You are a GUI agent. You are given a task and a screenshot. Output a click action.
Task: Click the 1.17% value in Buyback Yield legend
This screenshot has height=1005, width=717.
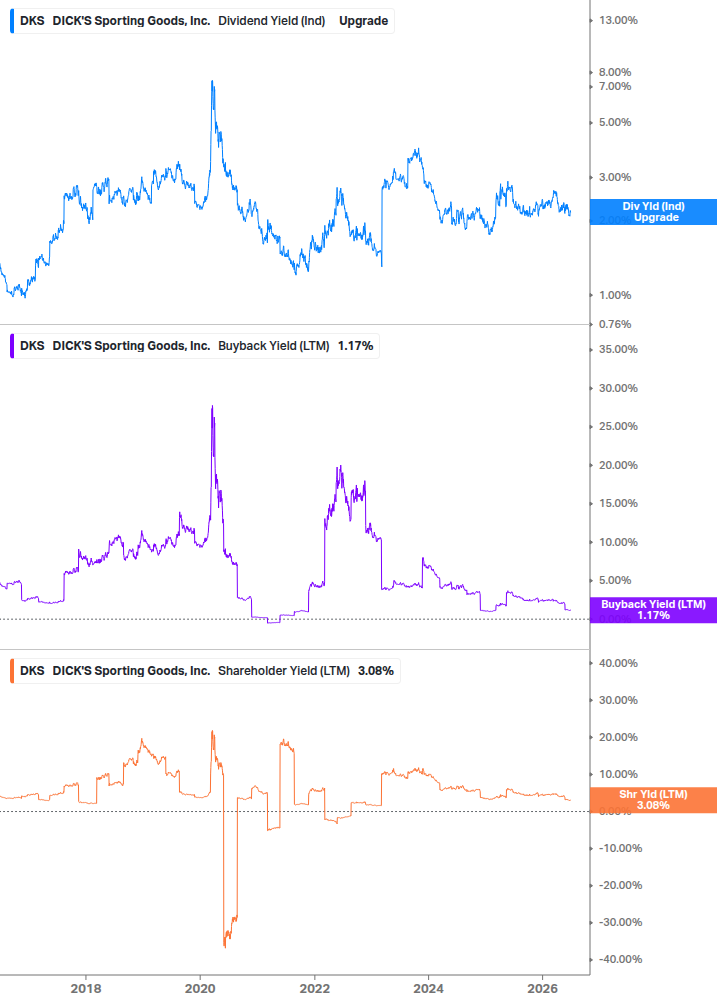point(356,346)
